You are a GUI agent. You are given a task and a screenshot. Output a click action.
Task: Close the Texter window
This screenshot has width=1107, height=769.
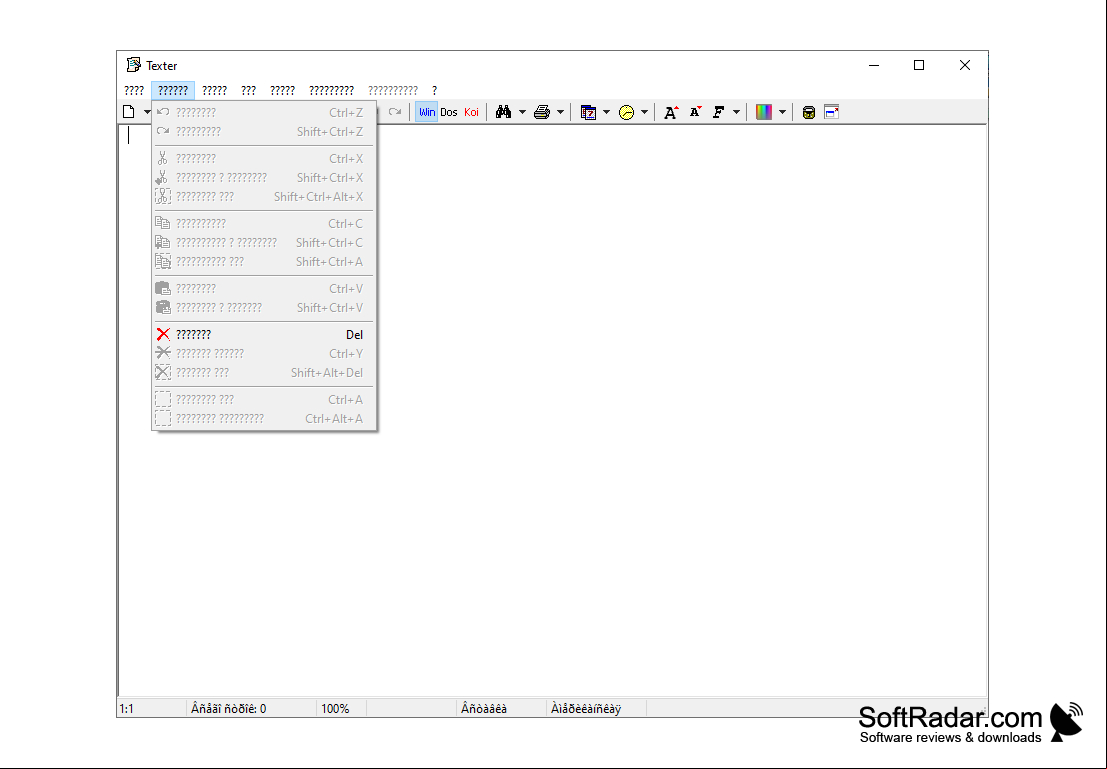pyautogui.click(x=964, y=65)
